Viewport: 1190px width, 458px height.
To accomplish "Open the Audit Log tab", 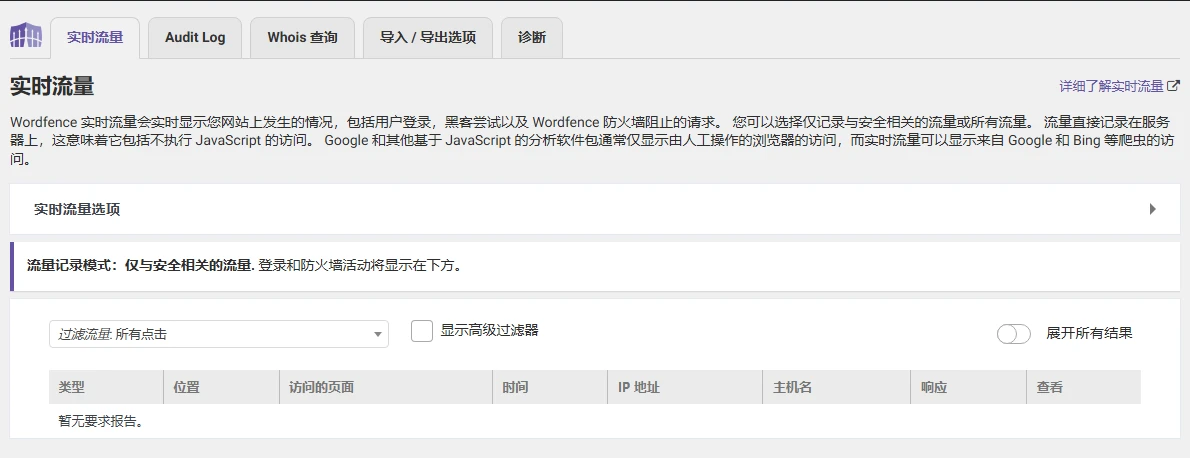I will tap(195, 37).
